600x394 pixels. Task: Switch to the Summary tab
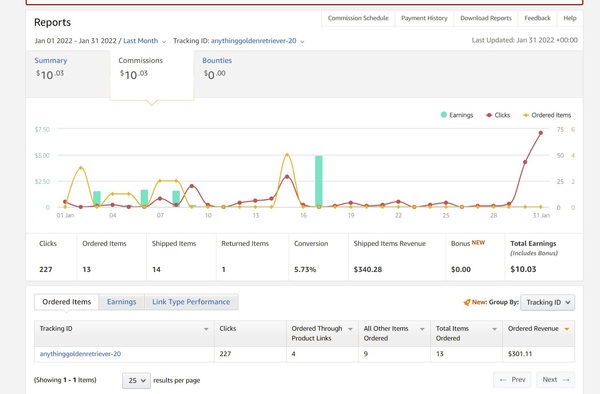pos(51,60)
